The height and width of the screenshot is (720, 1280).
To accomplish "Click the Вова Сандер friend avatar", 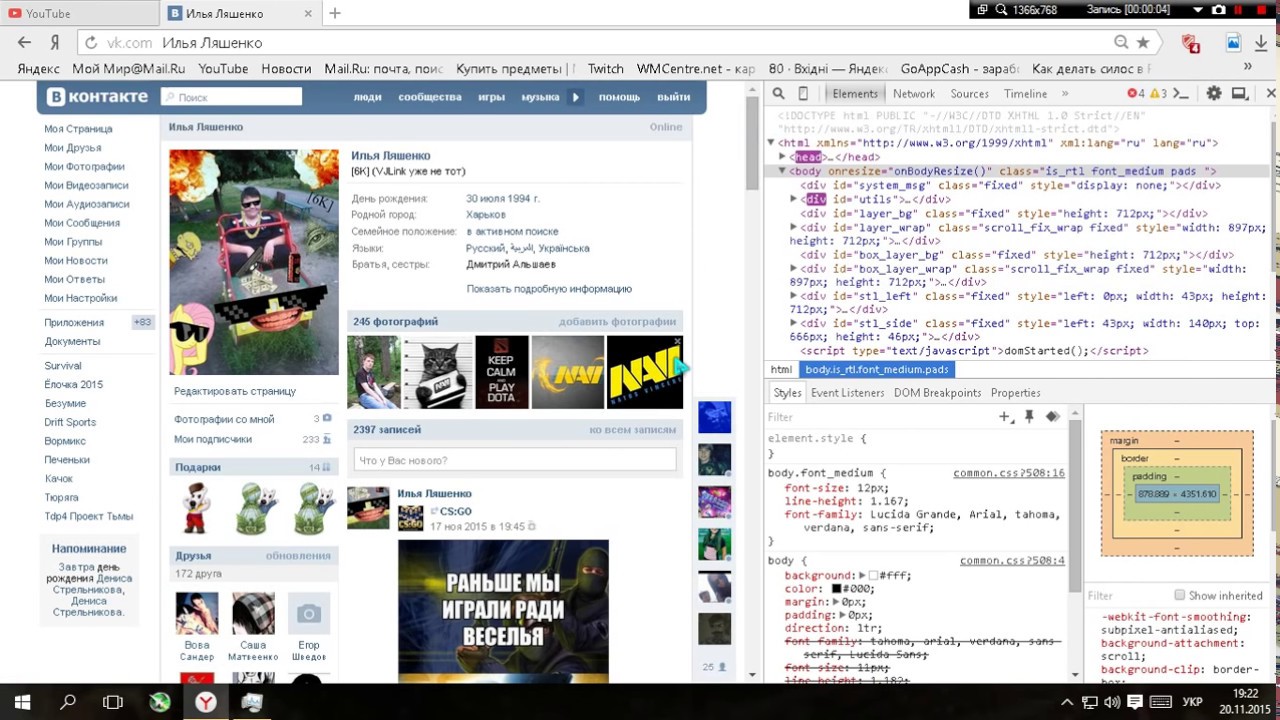I will coord(197,613).
